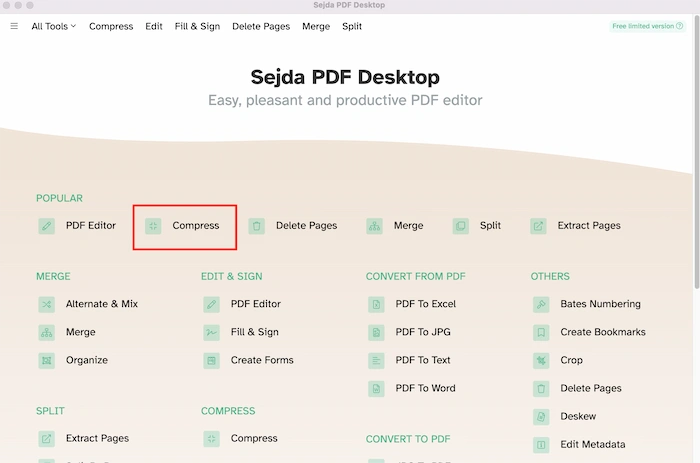Screen dimensions: 700x463
Task: Open the Deskew link
Action: tap(578, 417)
